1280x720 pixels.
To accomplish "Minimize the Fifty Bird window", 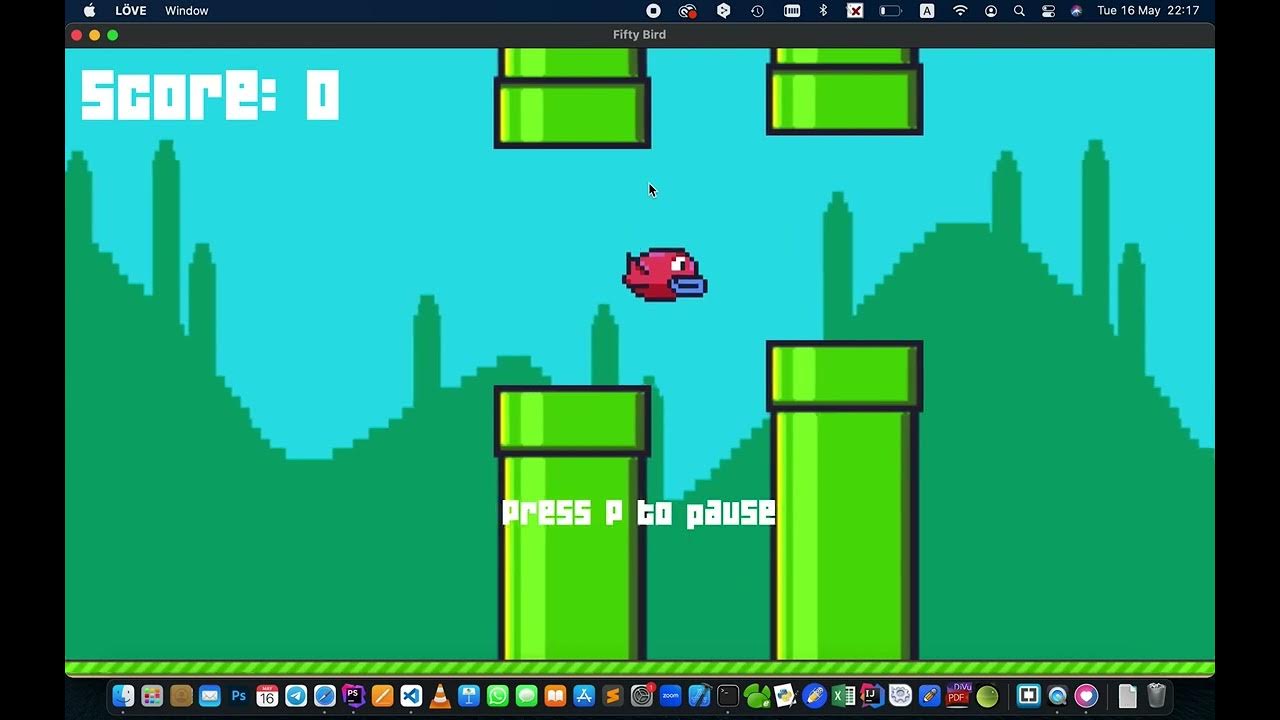I will 95,35.
